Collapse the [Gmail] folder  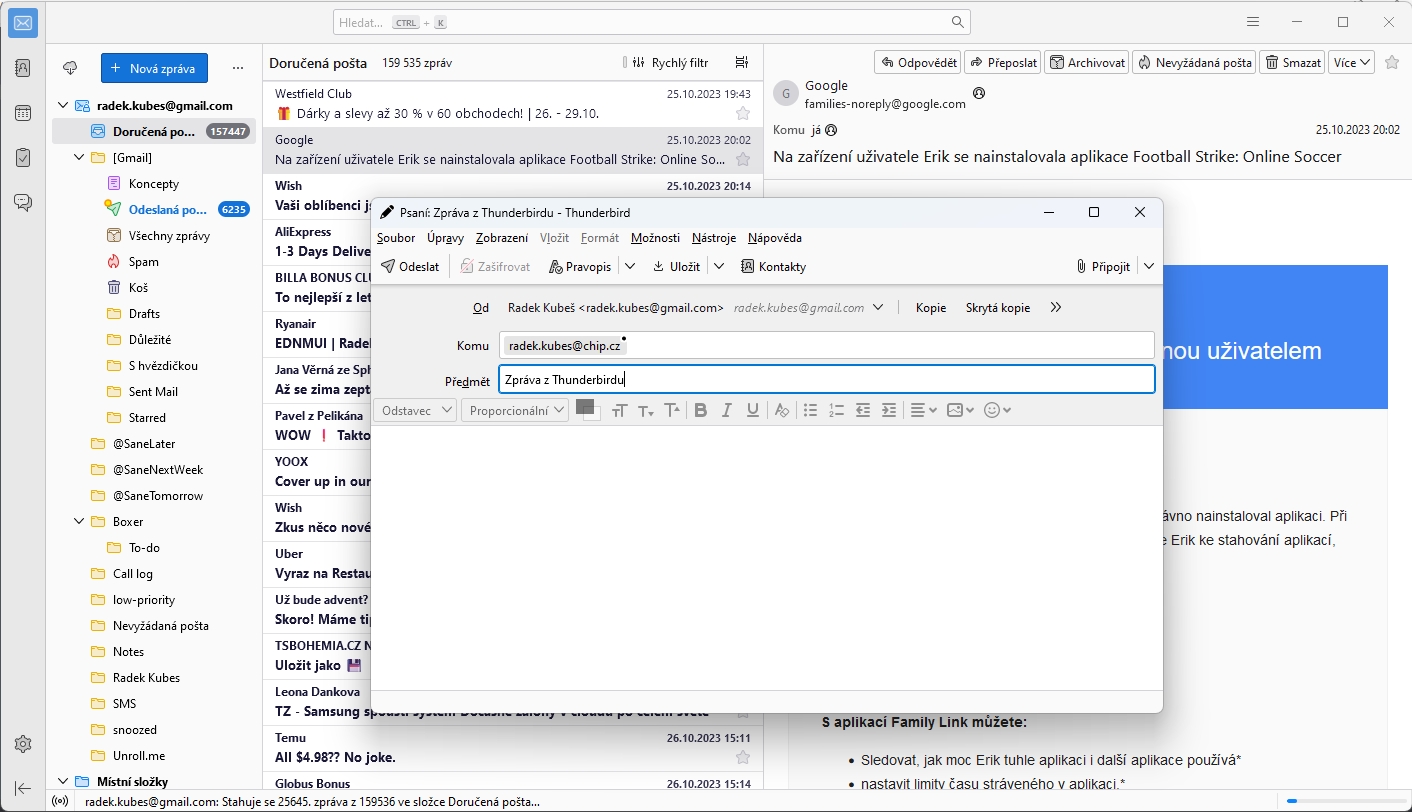click(80, 158)
